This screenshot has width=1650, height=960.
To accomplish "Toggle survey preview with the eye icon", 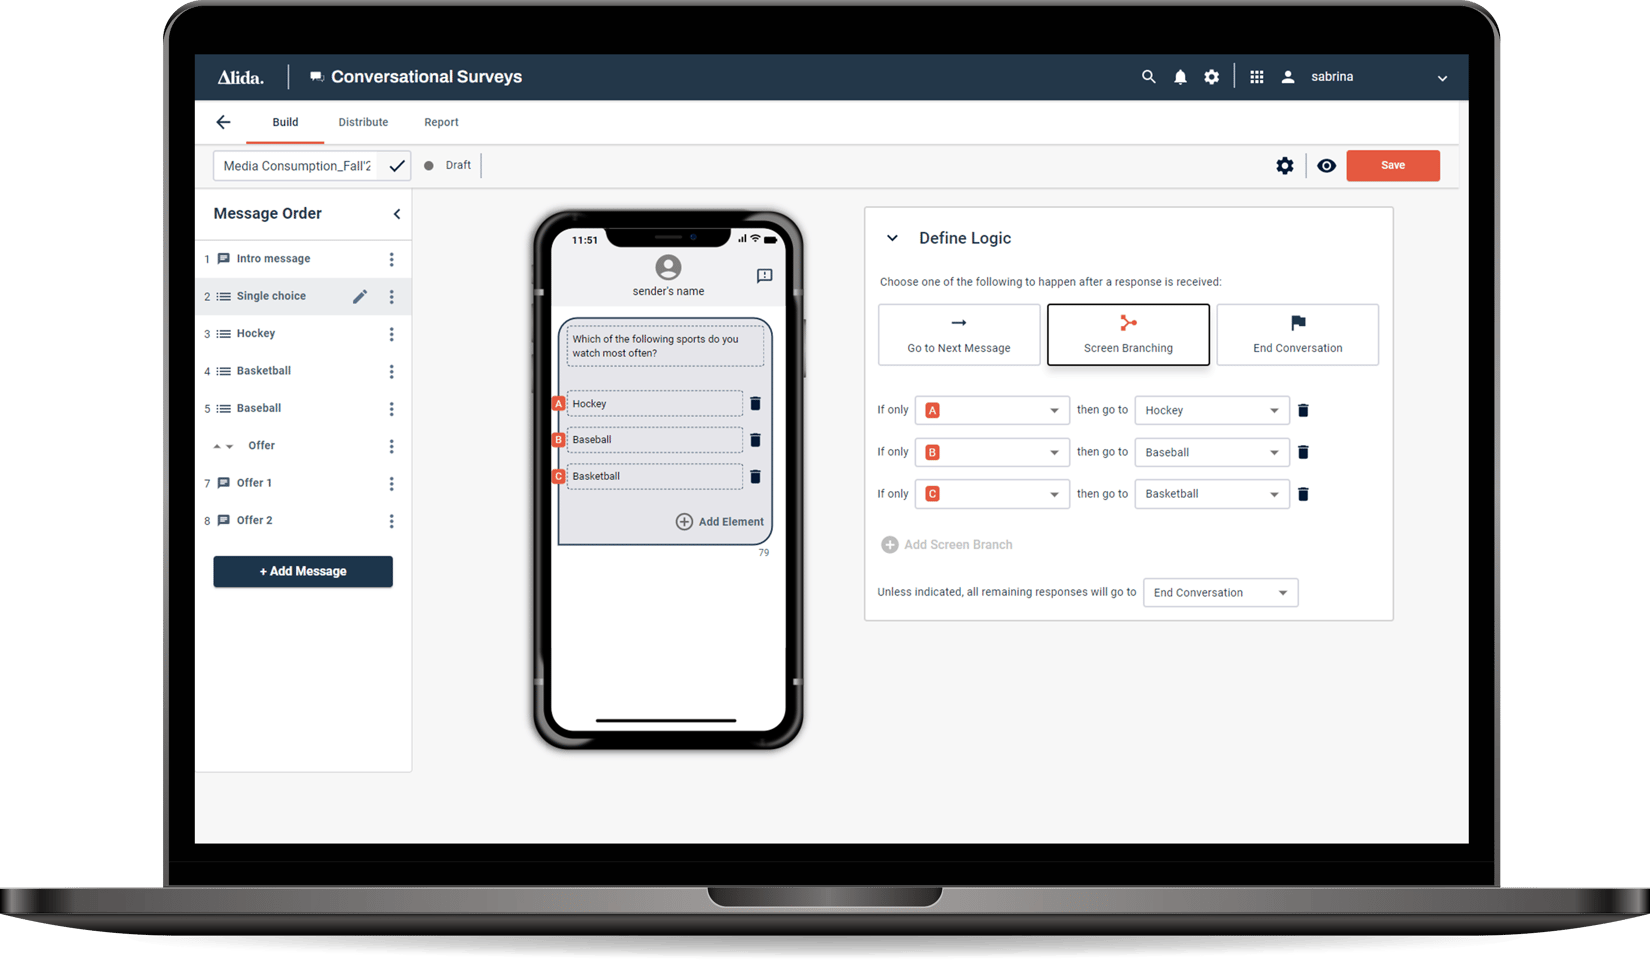I will pyautogui.click(x=1326, y=165).
